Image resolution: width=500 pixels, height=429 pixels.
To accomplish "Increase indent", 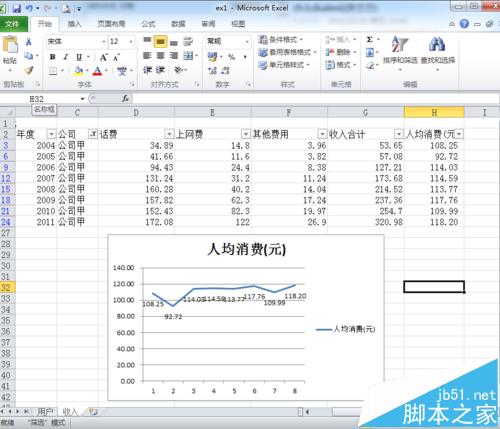I will [160, 70].
